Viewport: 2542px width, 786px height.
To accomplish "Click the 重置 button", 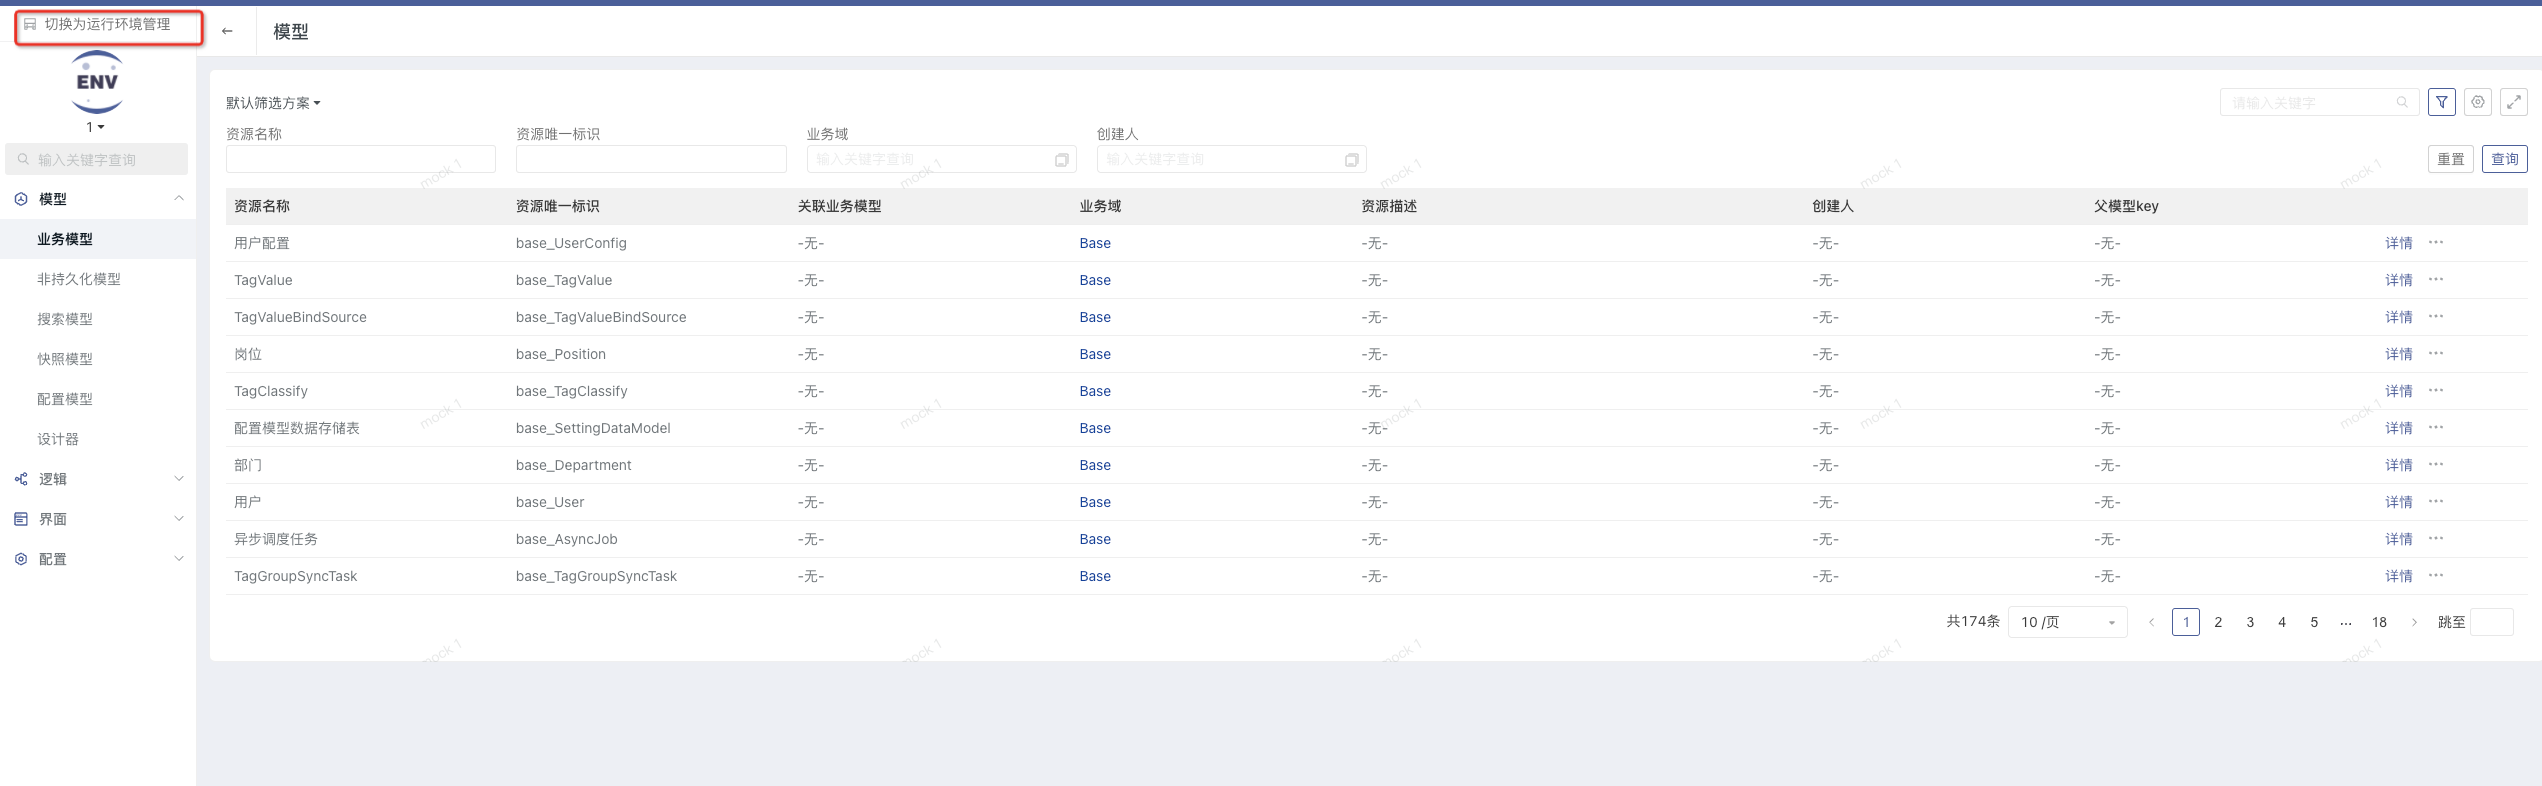I will coord(2450,159).
